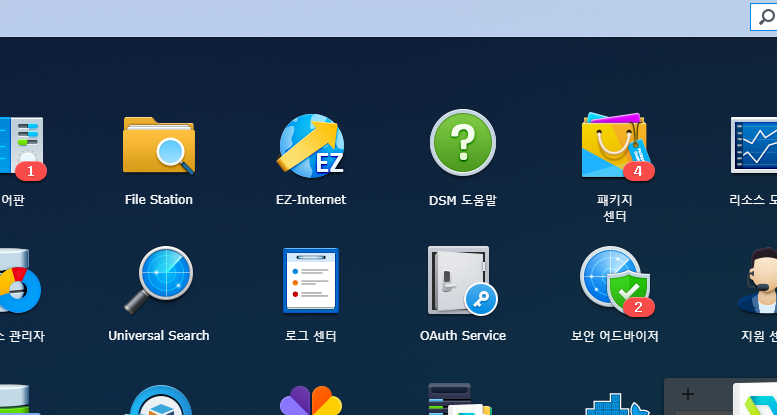This screenshot has height=415, width=777.
Task: Click the plus button on widget panel
Action: tap(688, 394)
